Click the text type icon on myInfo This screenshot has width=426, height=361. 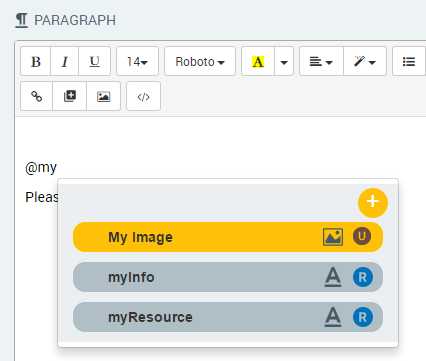point(333,277)
